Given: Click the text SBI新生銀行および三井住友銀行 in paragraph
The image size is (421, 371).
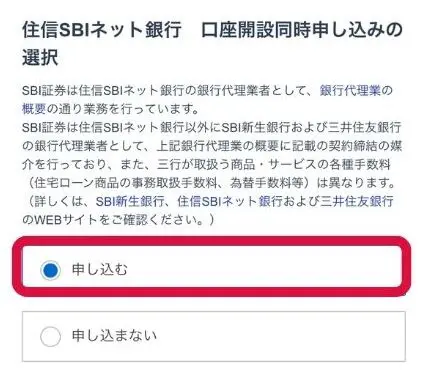Looking at the screenshot, I should click(311, 127).
